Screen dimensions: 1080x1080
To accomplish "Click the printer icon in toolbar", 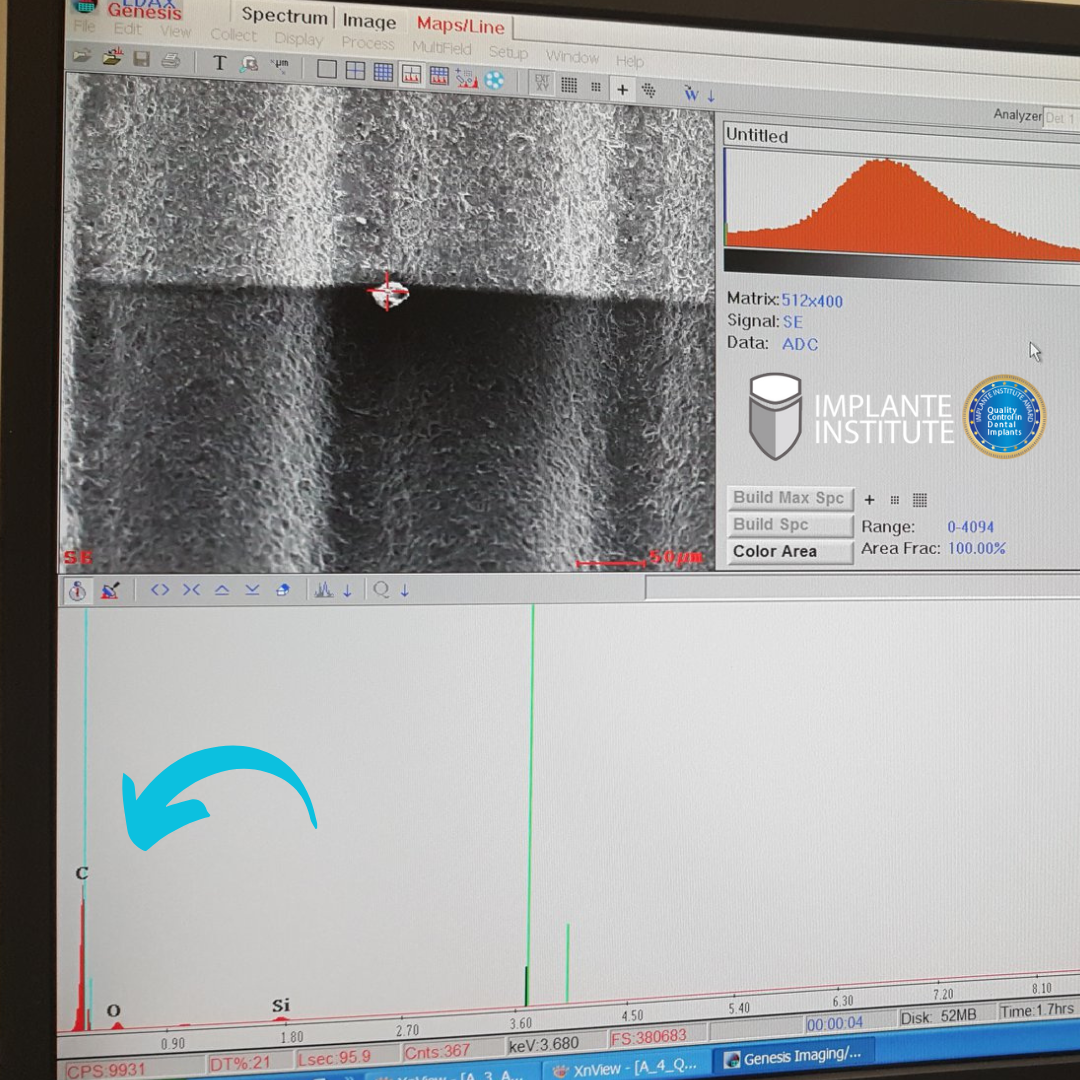I will click(x=171, y=61).
